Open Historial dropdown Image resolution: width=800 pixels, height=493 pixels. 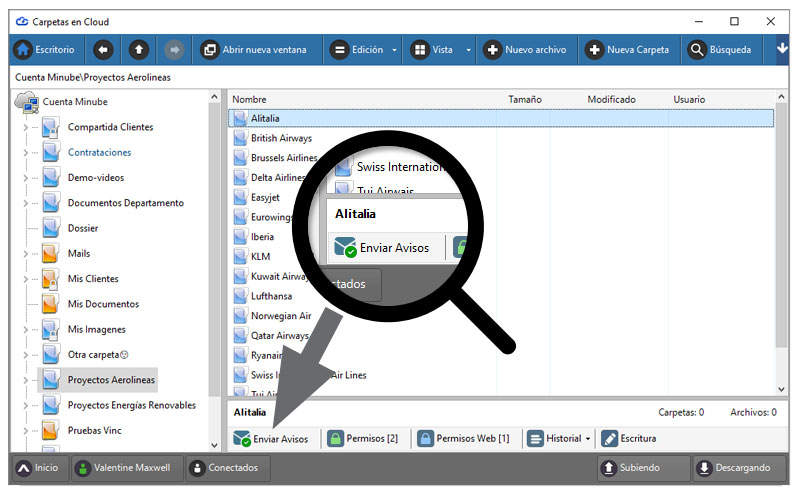coord(558,438)
